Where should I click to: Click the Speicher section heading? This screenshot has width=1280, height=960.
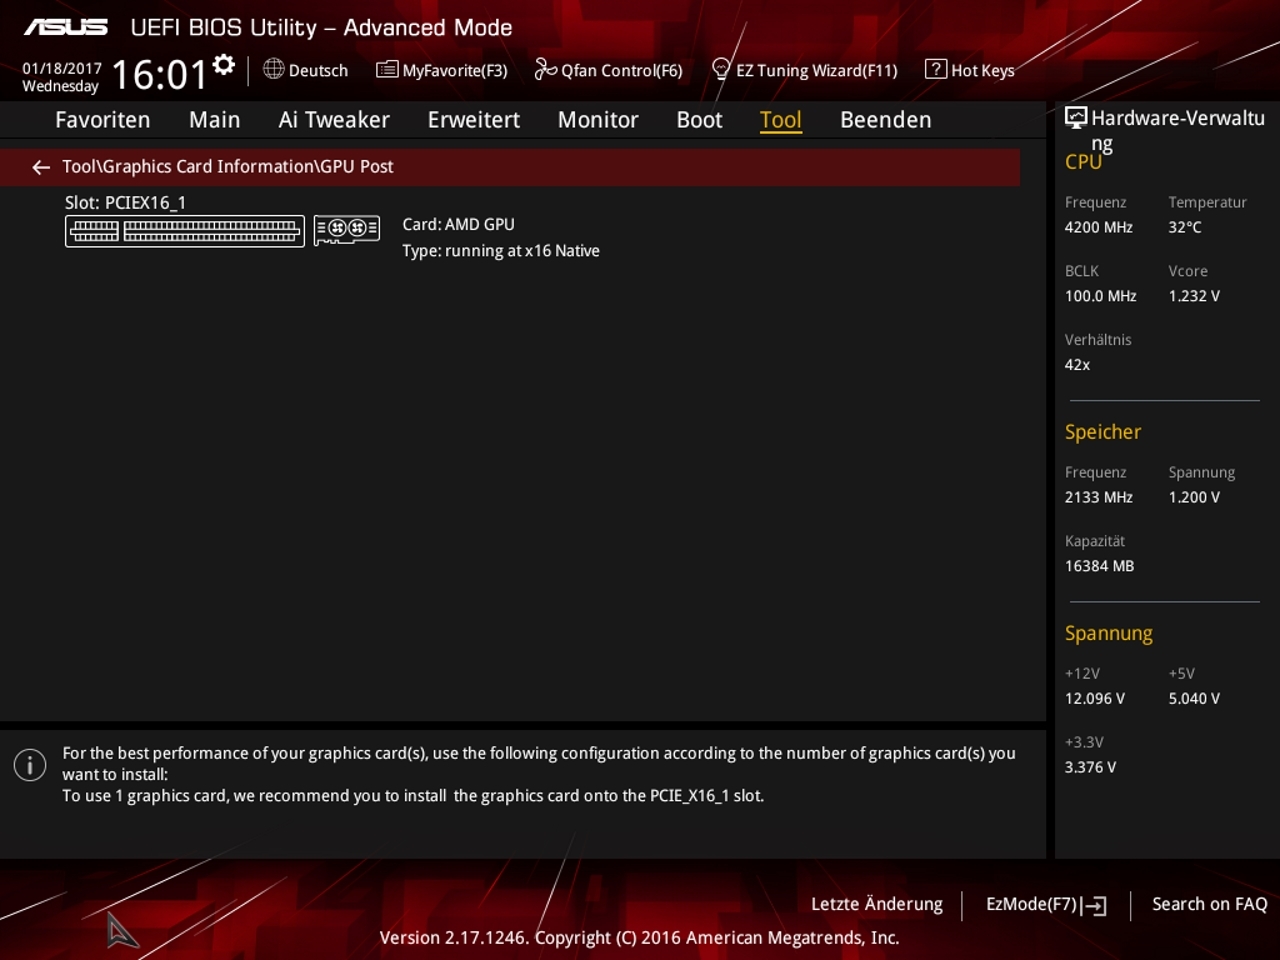point(1103,432)
